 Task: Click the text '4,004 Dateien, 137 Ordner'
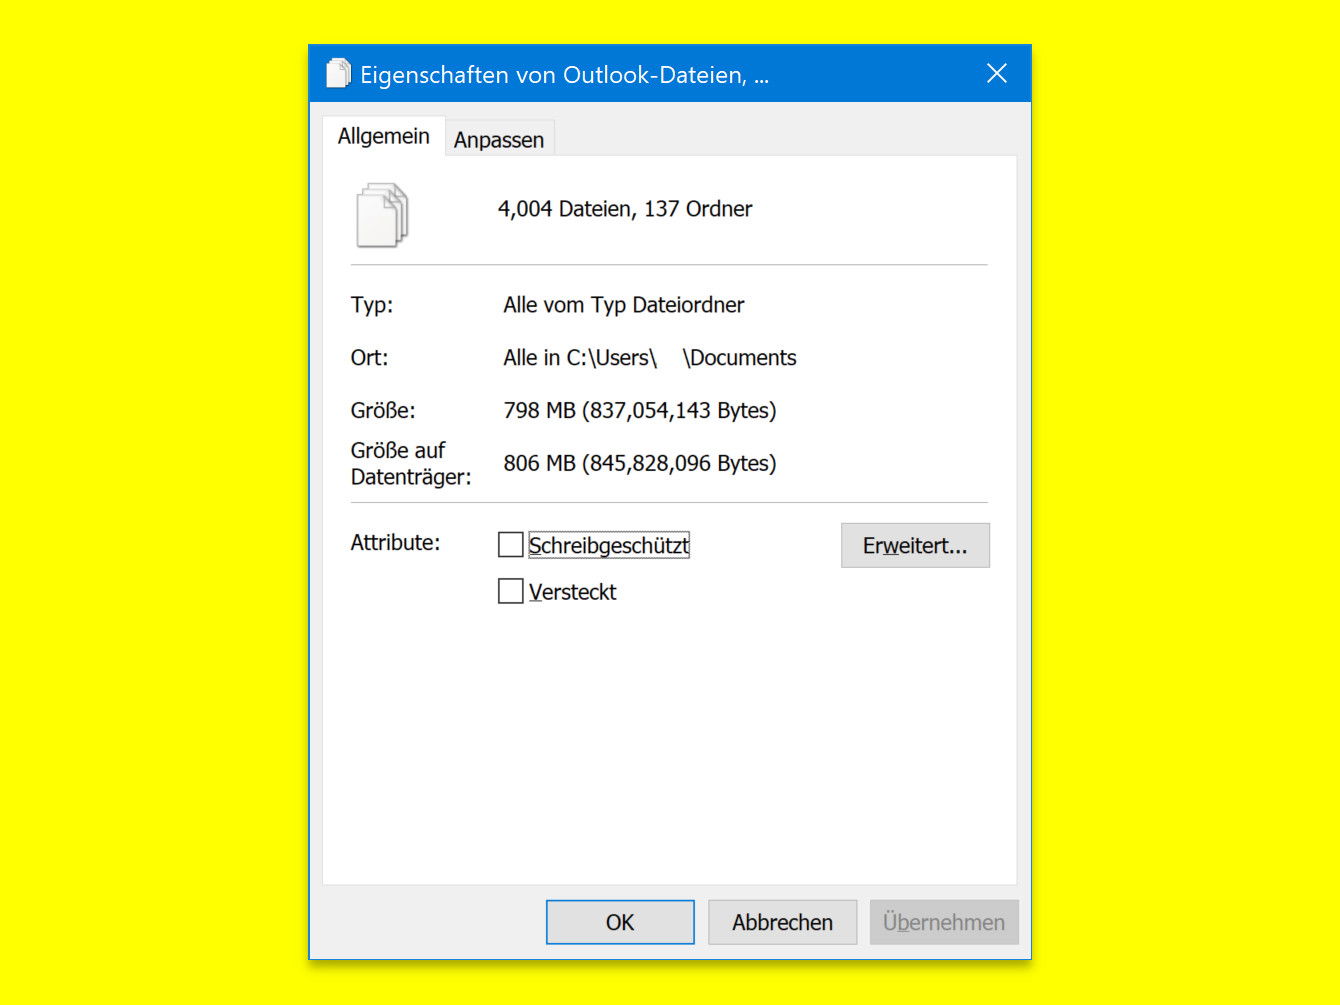point(625,209)
